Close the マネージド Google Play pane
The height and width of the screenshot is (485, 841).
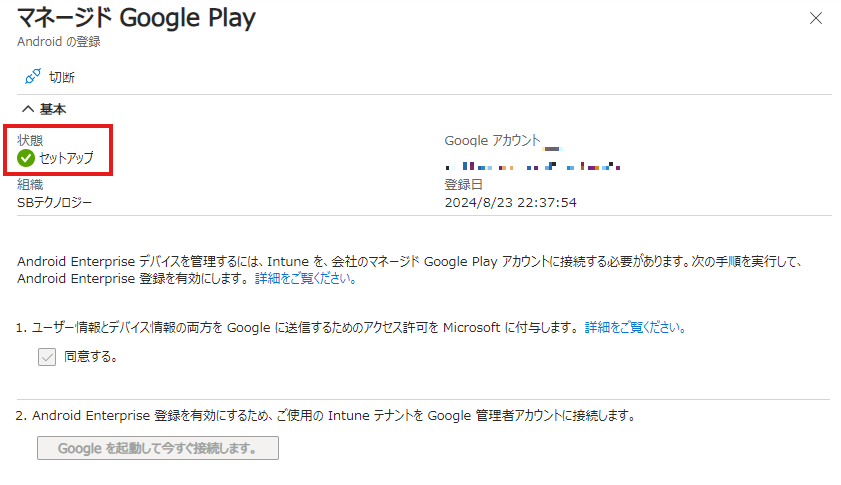pos(815,18)
